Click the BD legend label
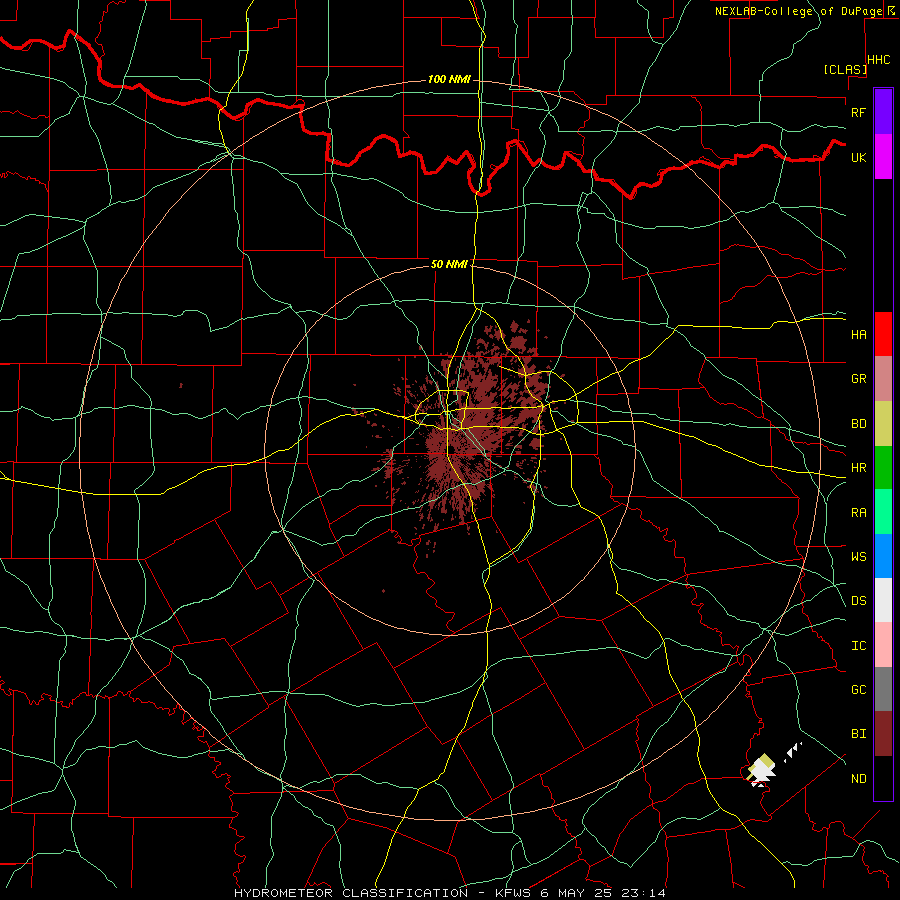The width and height of the screenshot is (900, 900). click(x=858, y=424)
